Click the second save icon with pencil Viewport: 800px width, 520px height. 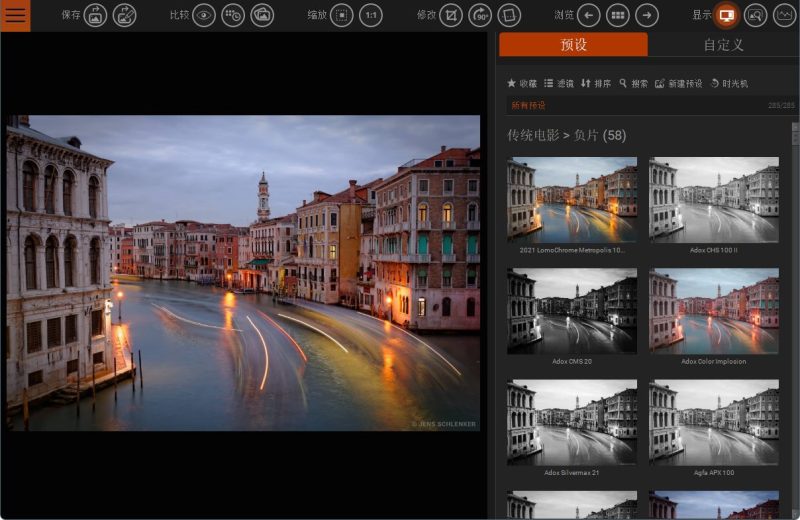pyautogui.click(x=124, y=15)
